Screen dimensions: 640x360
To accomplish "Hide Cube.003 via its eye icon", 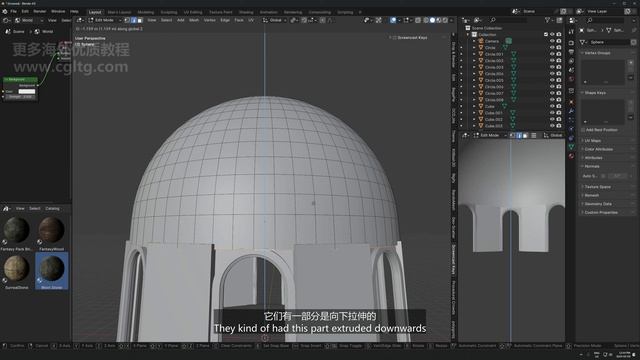I will click(552, 126).
